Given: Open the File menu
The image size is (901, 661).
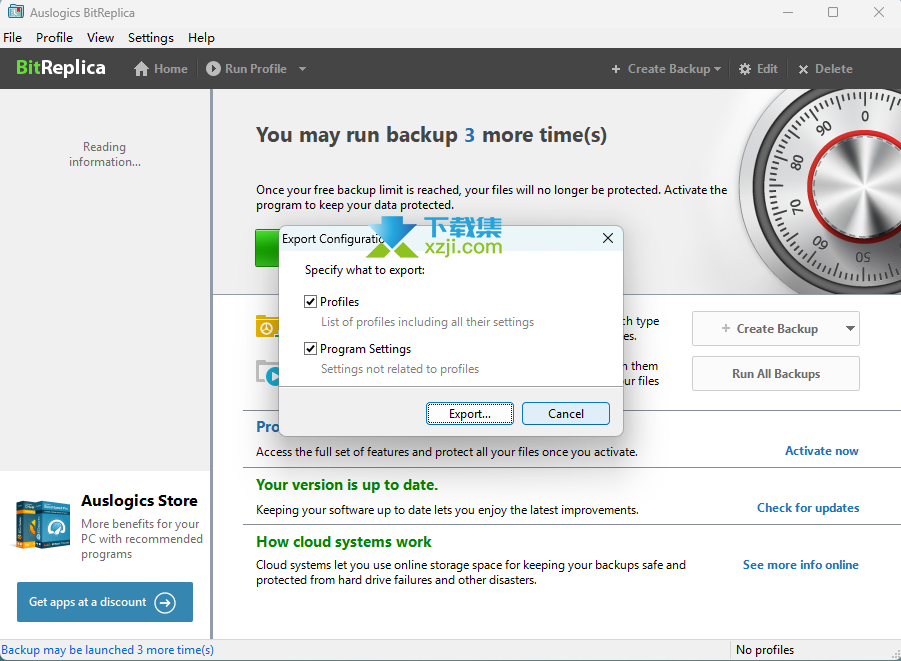Looking at the screenshot, I should click(13, 38).
